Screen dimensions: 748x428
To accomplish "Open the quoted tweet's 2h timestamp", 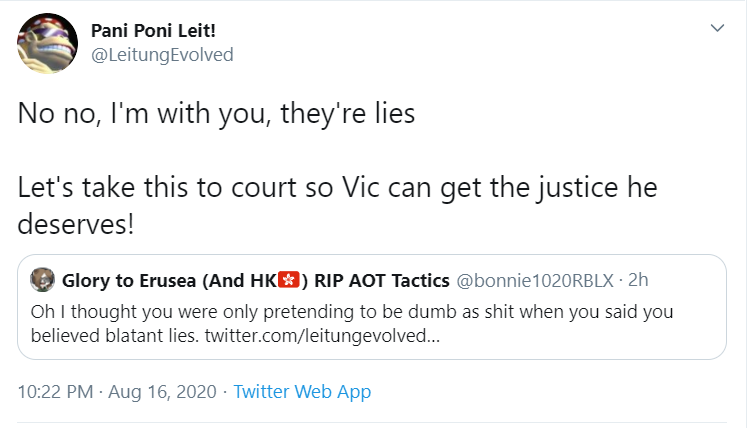I will pyautogui.click(x=638, y=280).
